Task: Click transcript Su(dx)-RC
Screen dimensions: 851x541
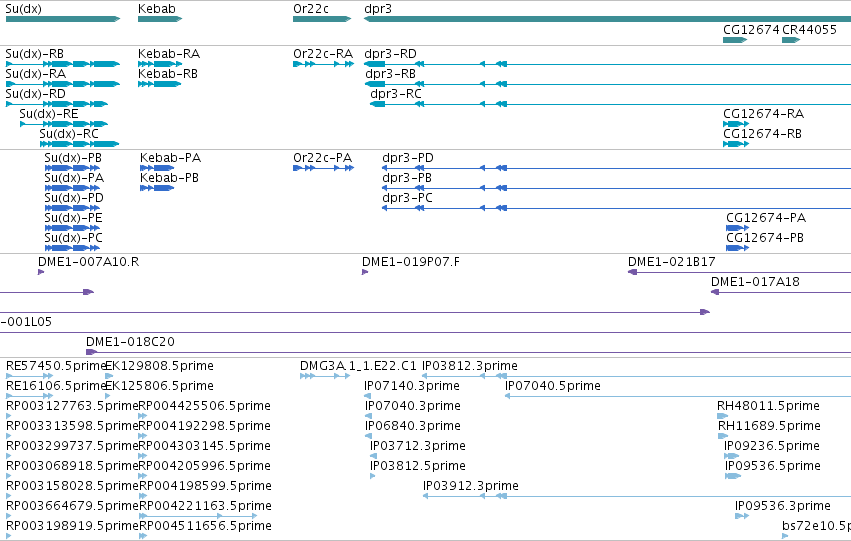Action: click(80, 144)
